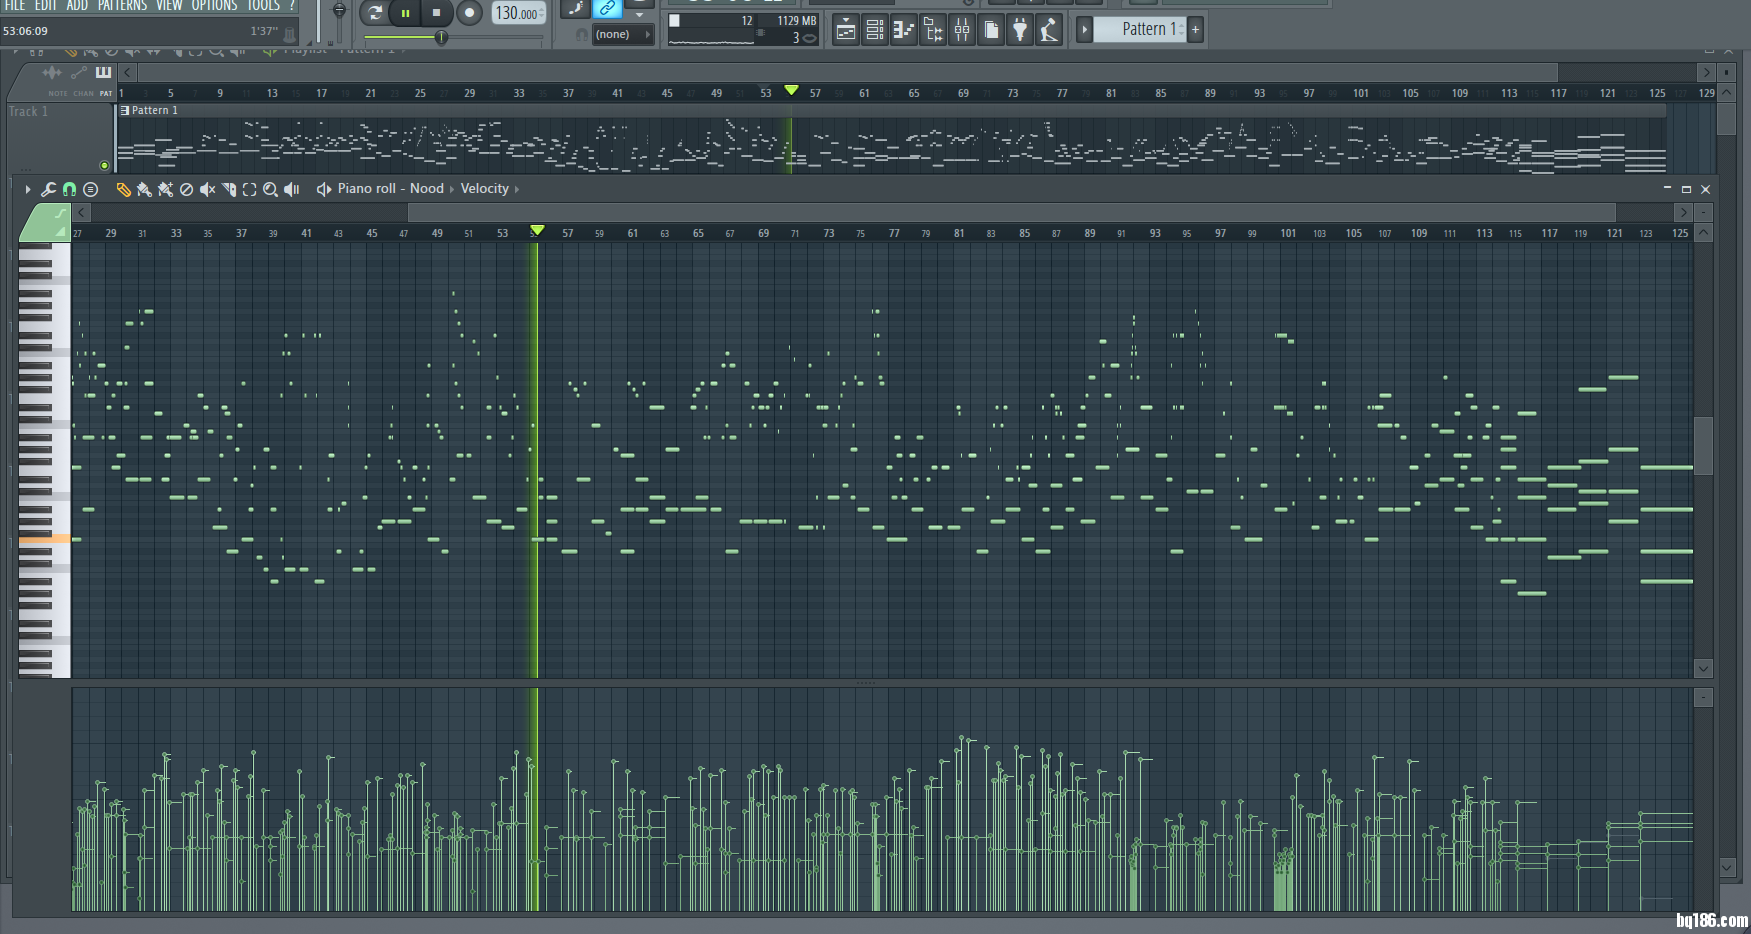The image size is (1751, 934).
Task: Toggle pattern/song loop mode button
Action: click(x=374, y=13)
